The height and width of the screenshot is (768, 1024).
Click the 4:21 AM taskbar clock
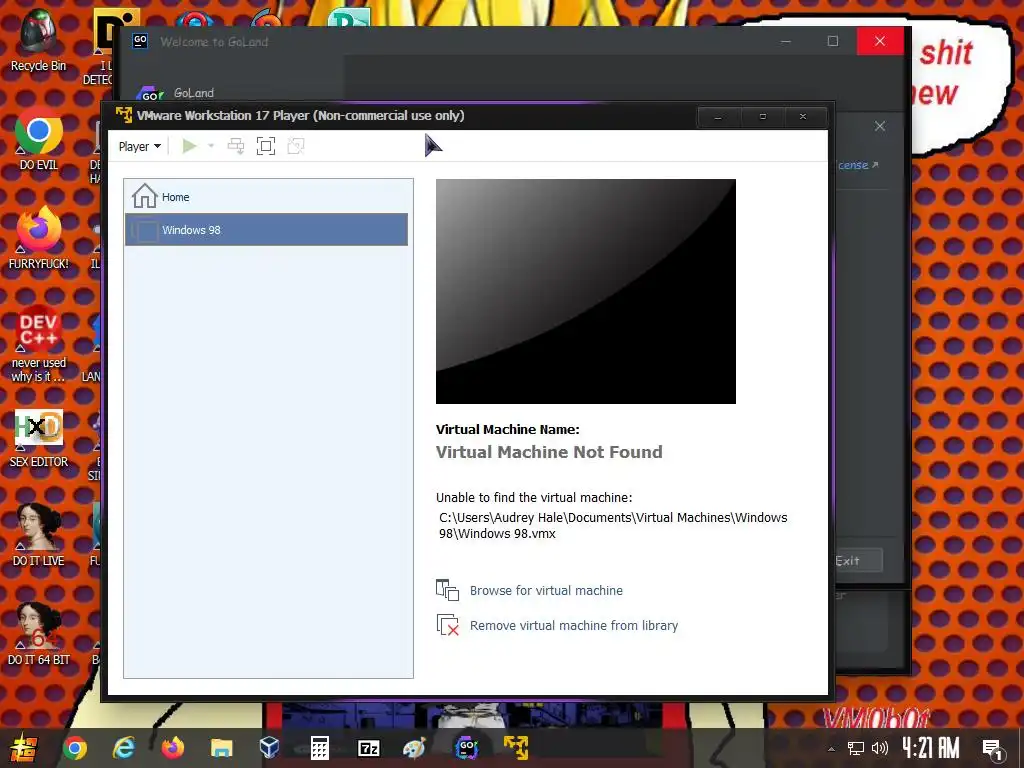pyautogui.click(x=931, y=748)
